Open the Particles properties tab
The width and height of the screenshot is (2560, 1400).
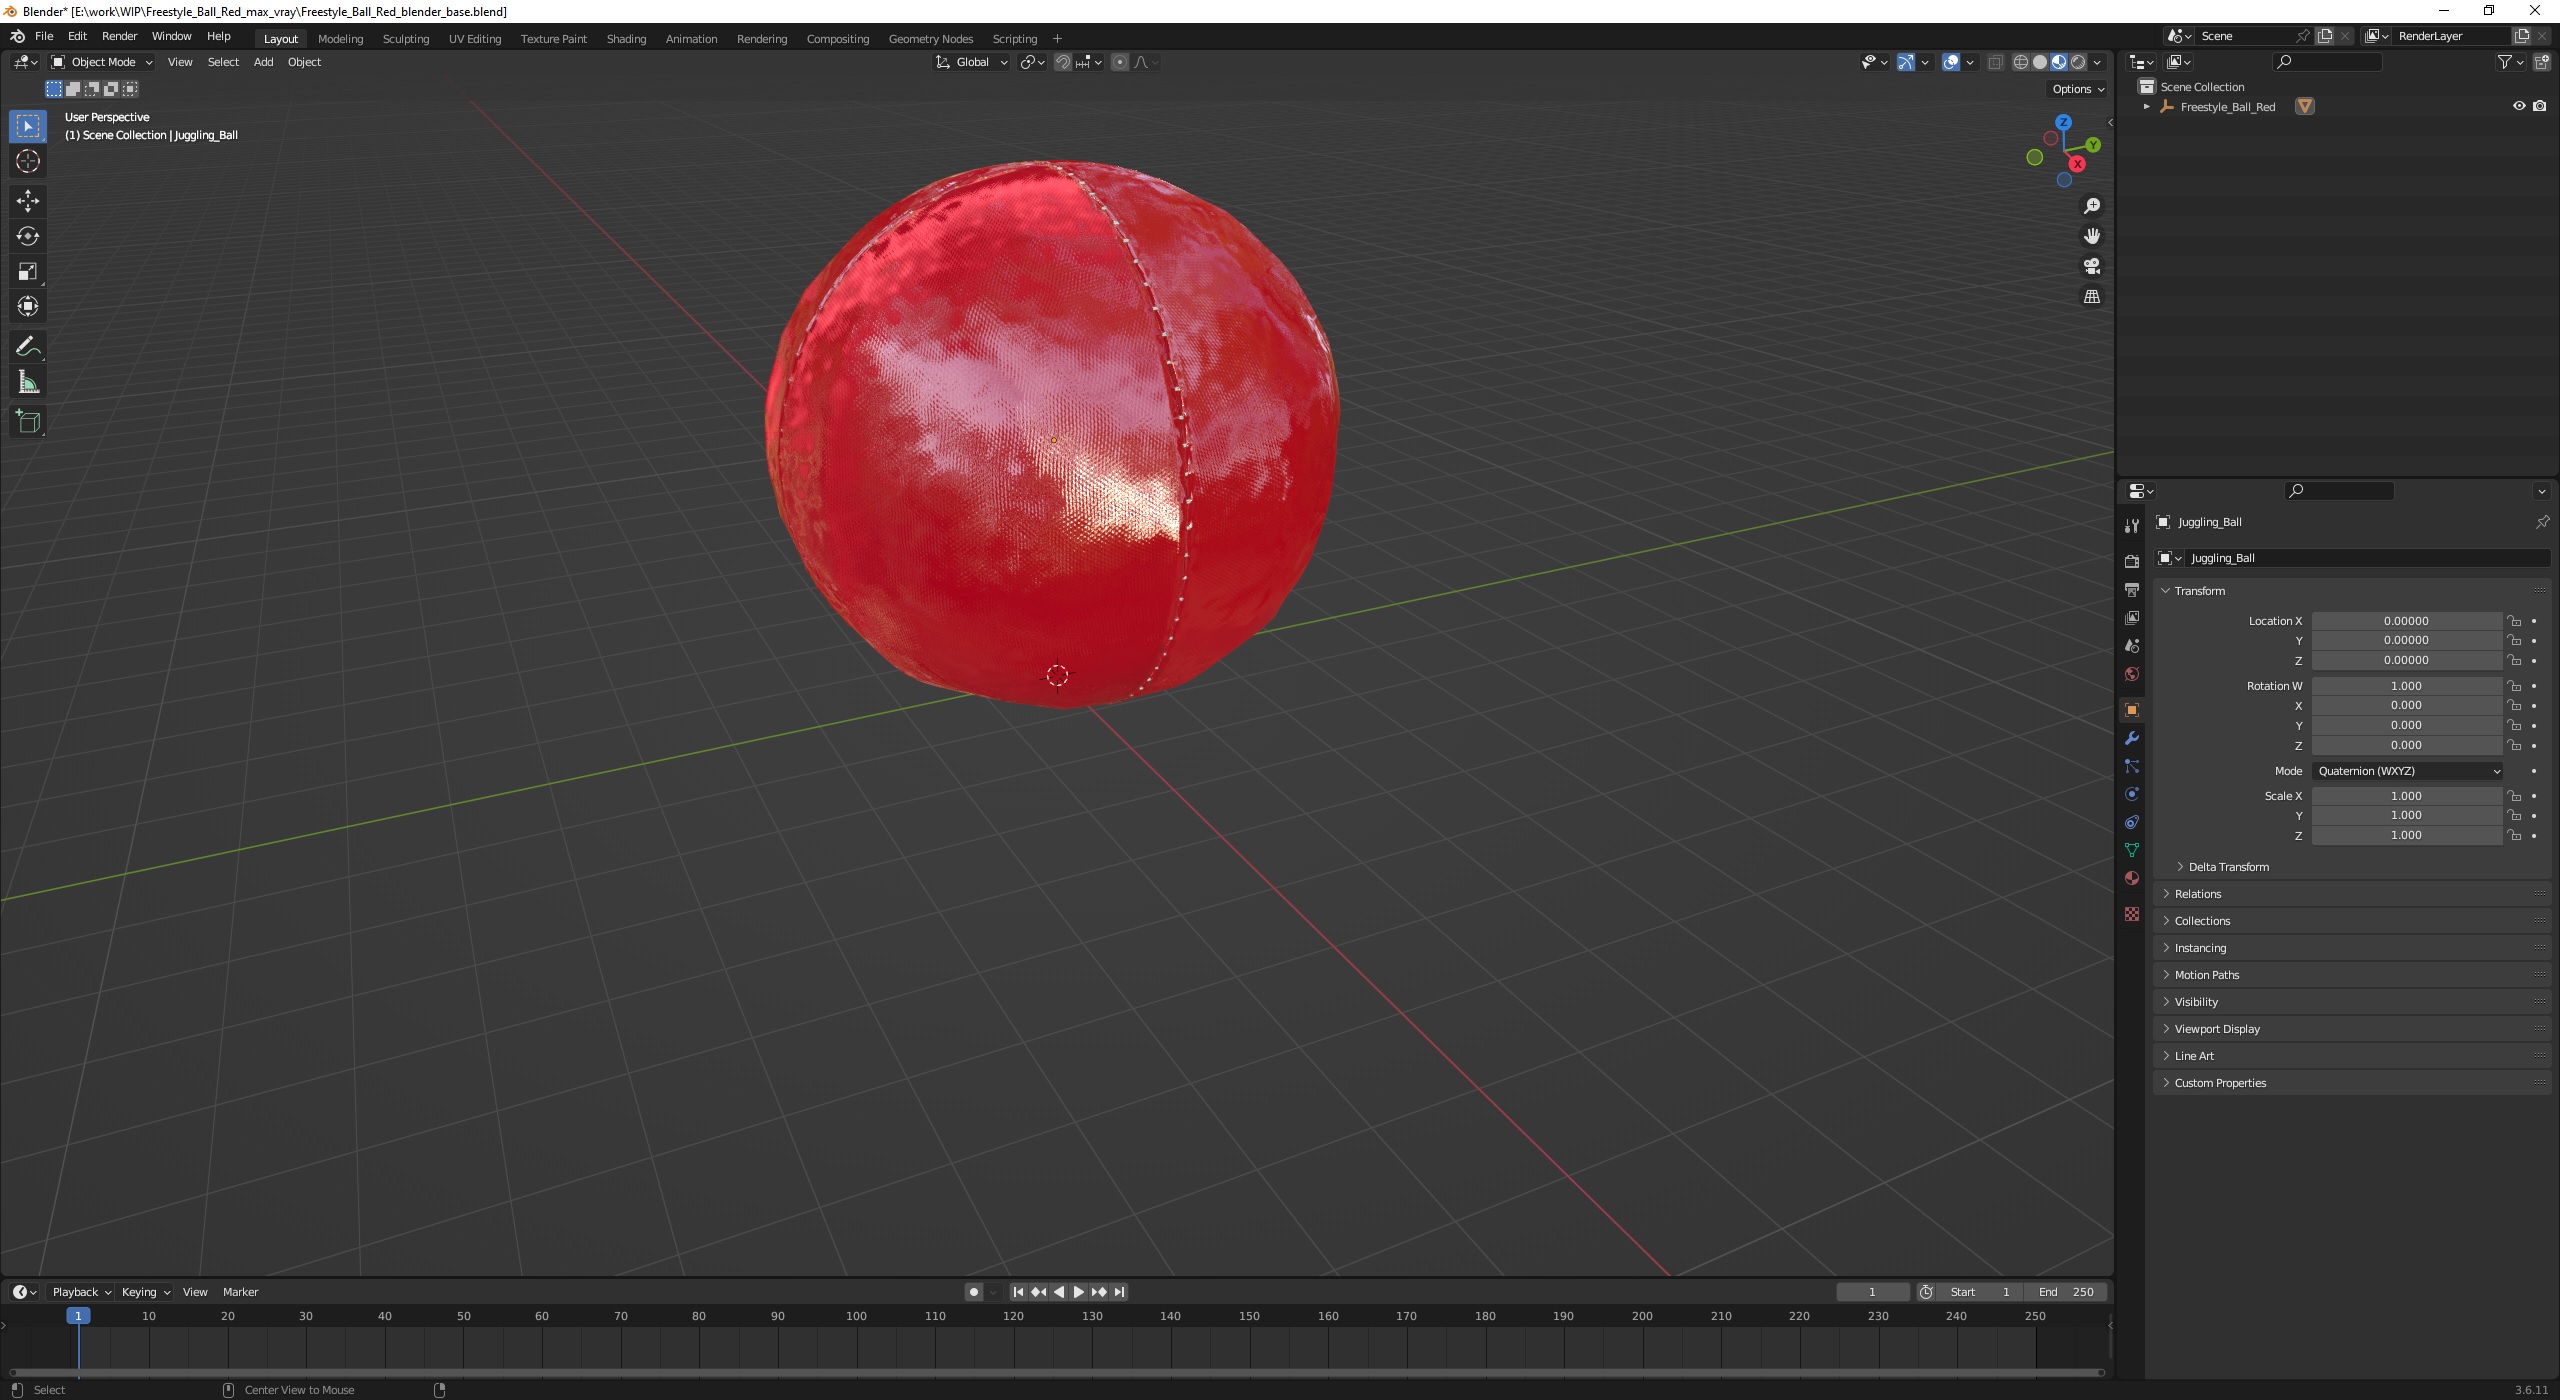pos(2131,766)
